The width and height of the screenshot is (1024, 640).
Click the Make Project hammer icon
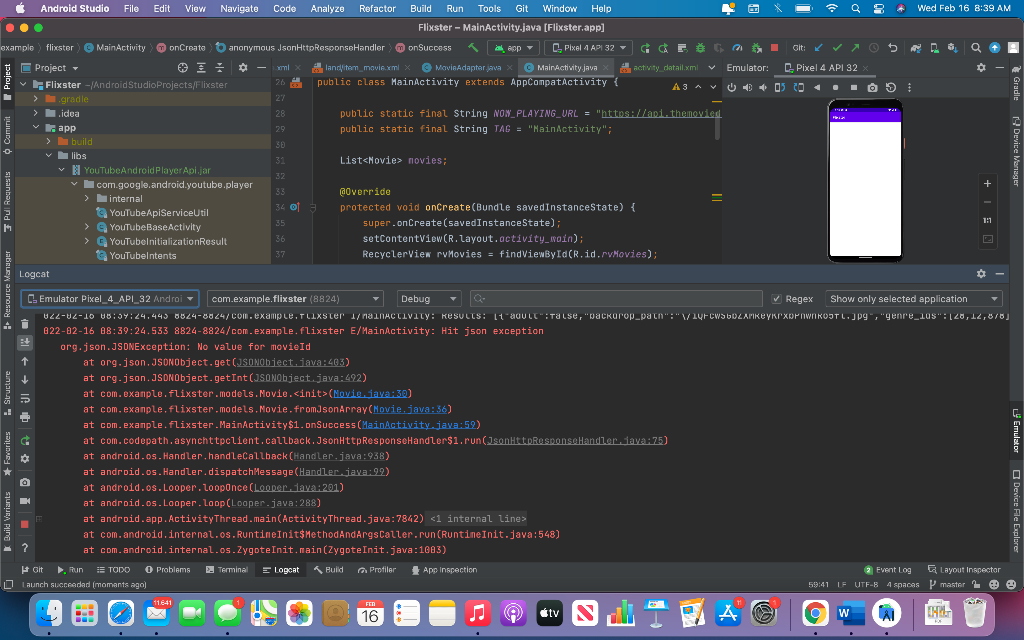tap(473, 48)
